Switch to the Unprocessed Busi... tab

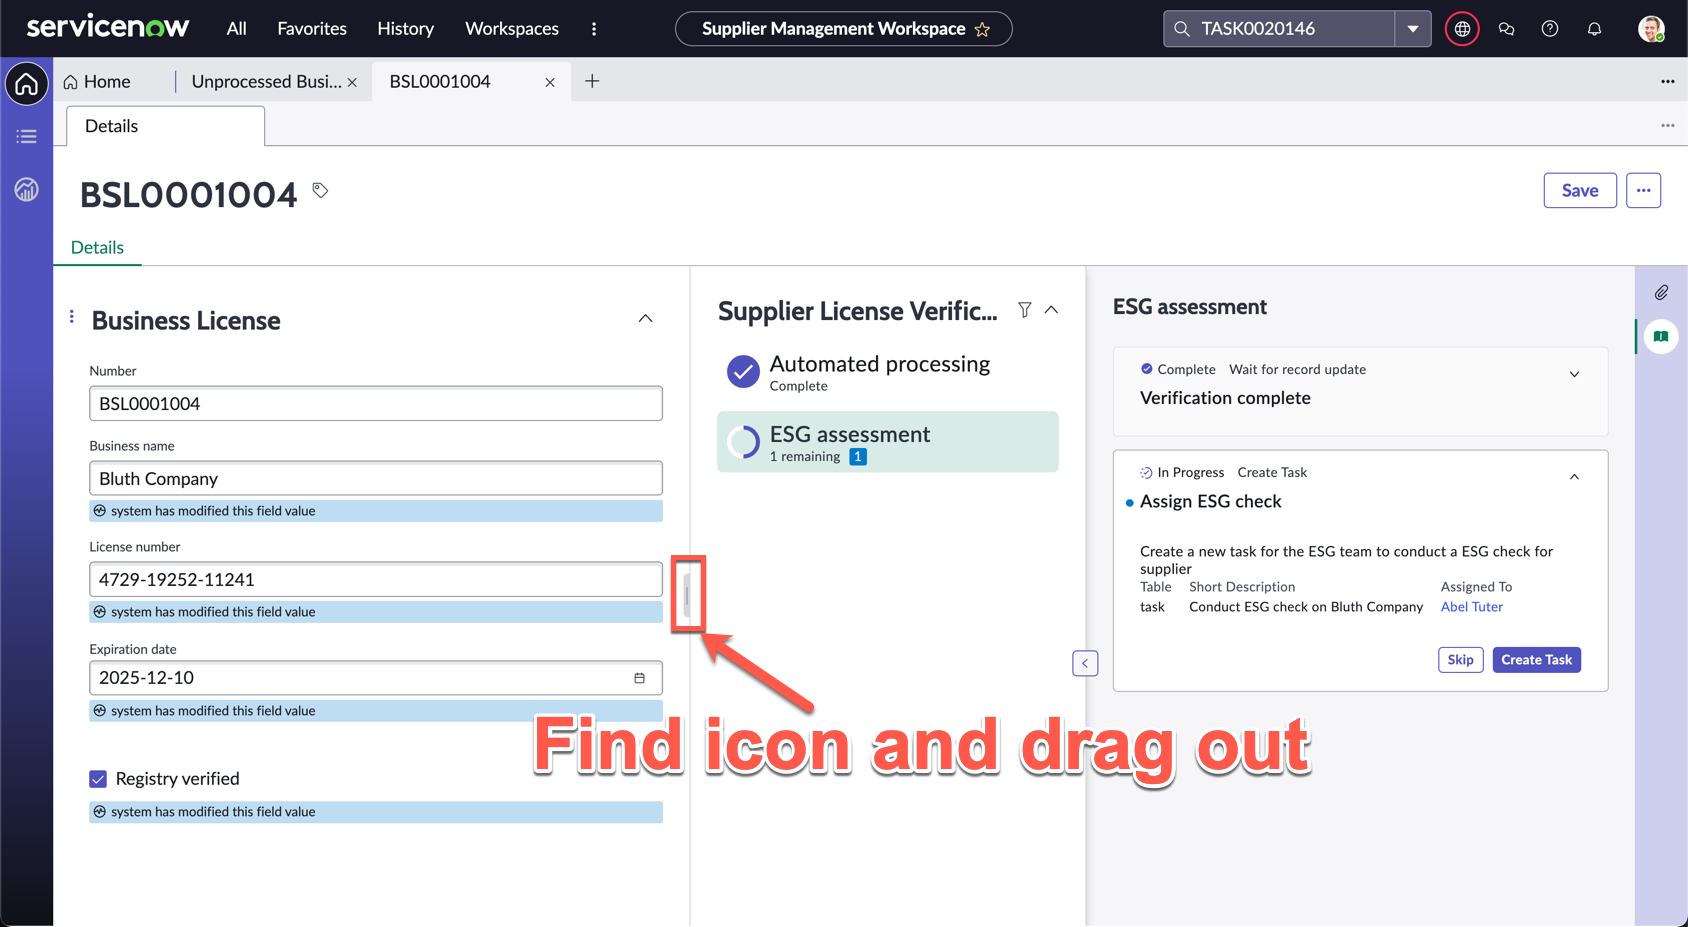[x=266, y=82]
